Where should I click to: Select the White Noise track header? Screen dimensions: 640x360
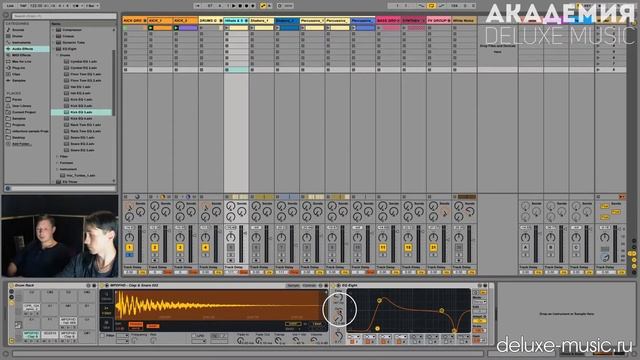tap(464, 20)
